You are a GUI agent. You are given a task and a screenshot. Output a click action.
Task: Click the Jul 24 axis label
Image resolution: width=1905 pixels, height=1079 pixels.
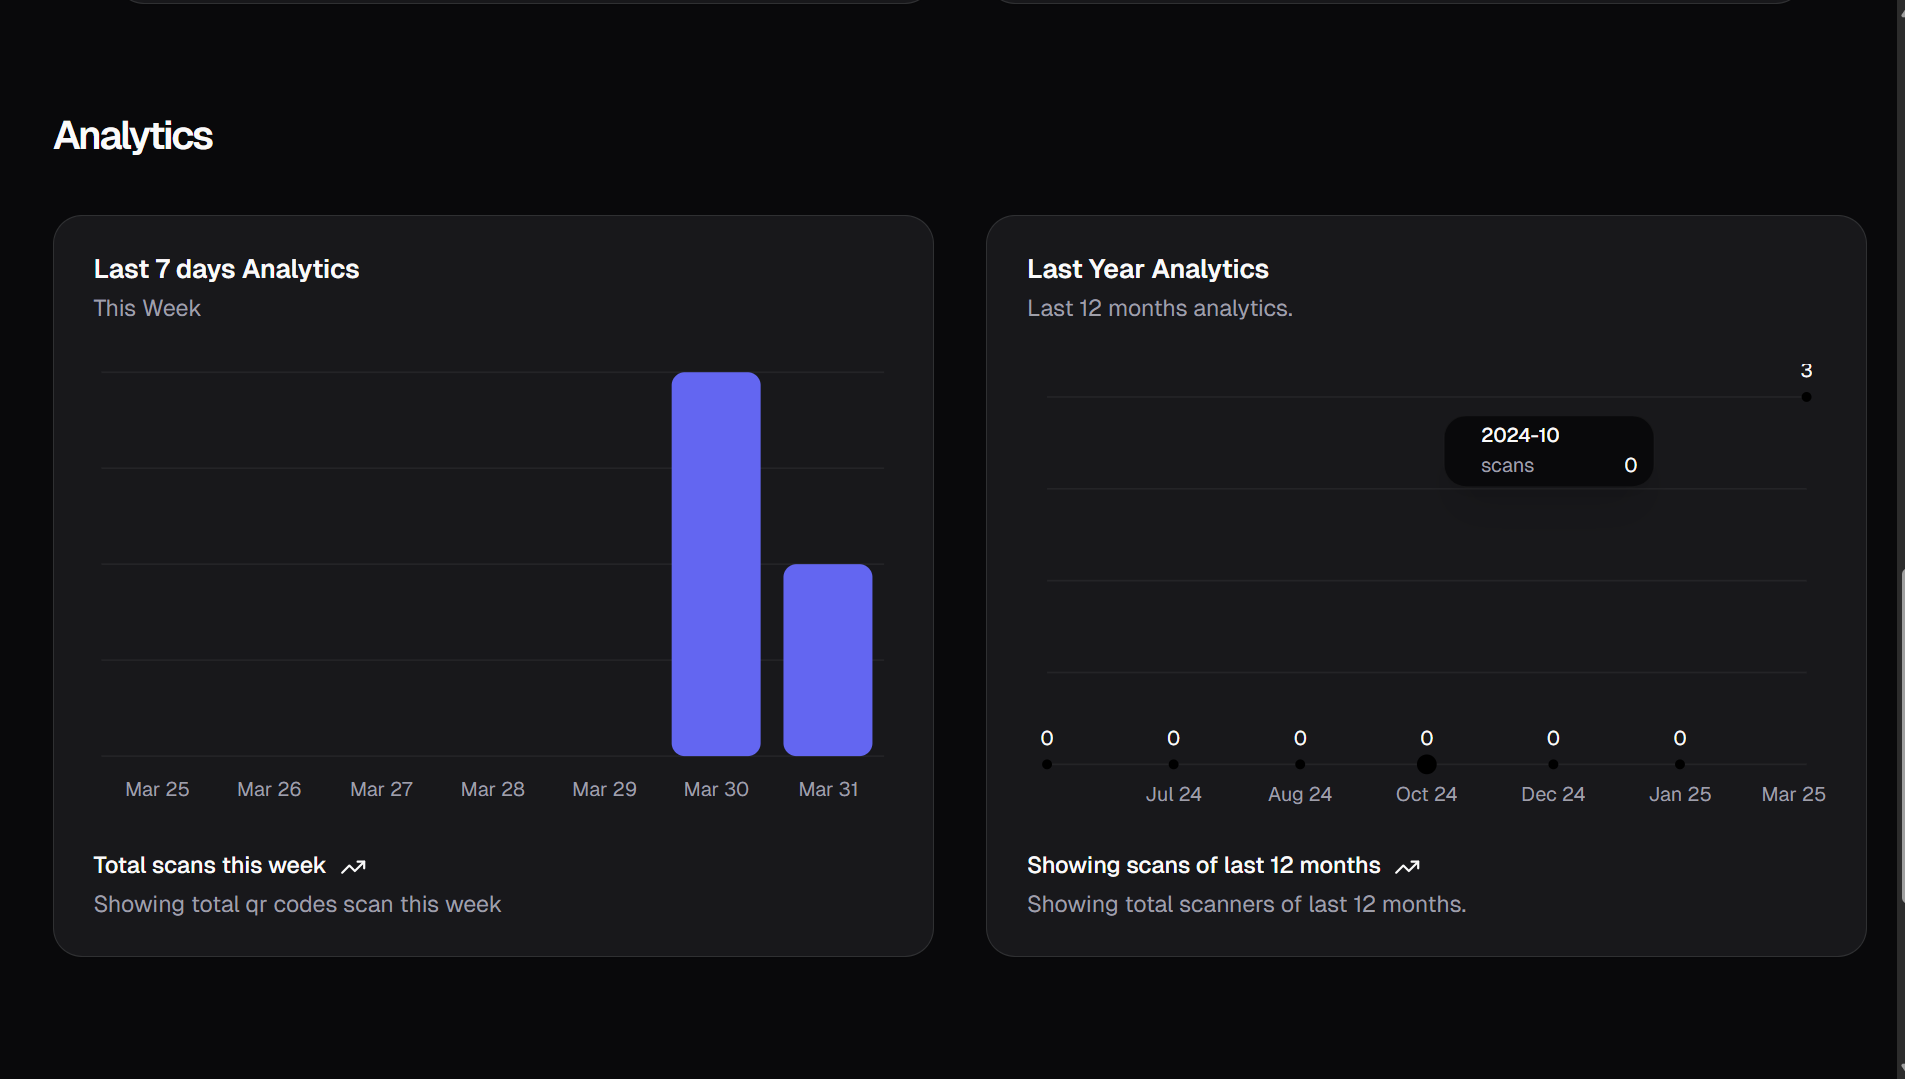click(1174, 794)
